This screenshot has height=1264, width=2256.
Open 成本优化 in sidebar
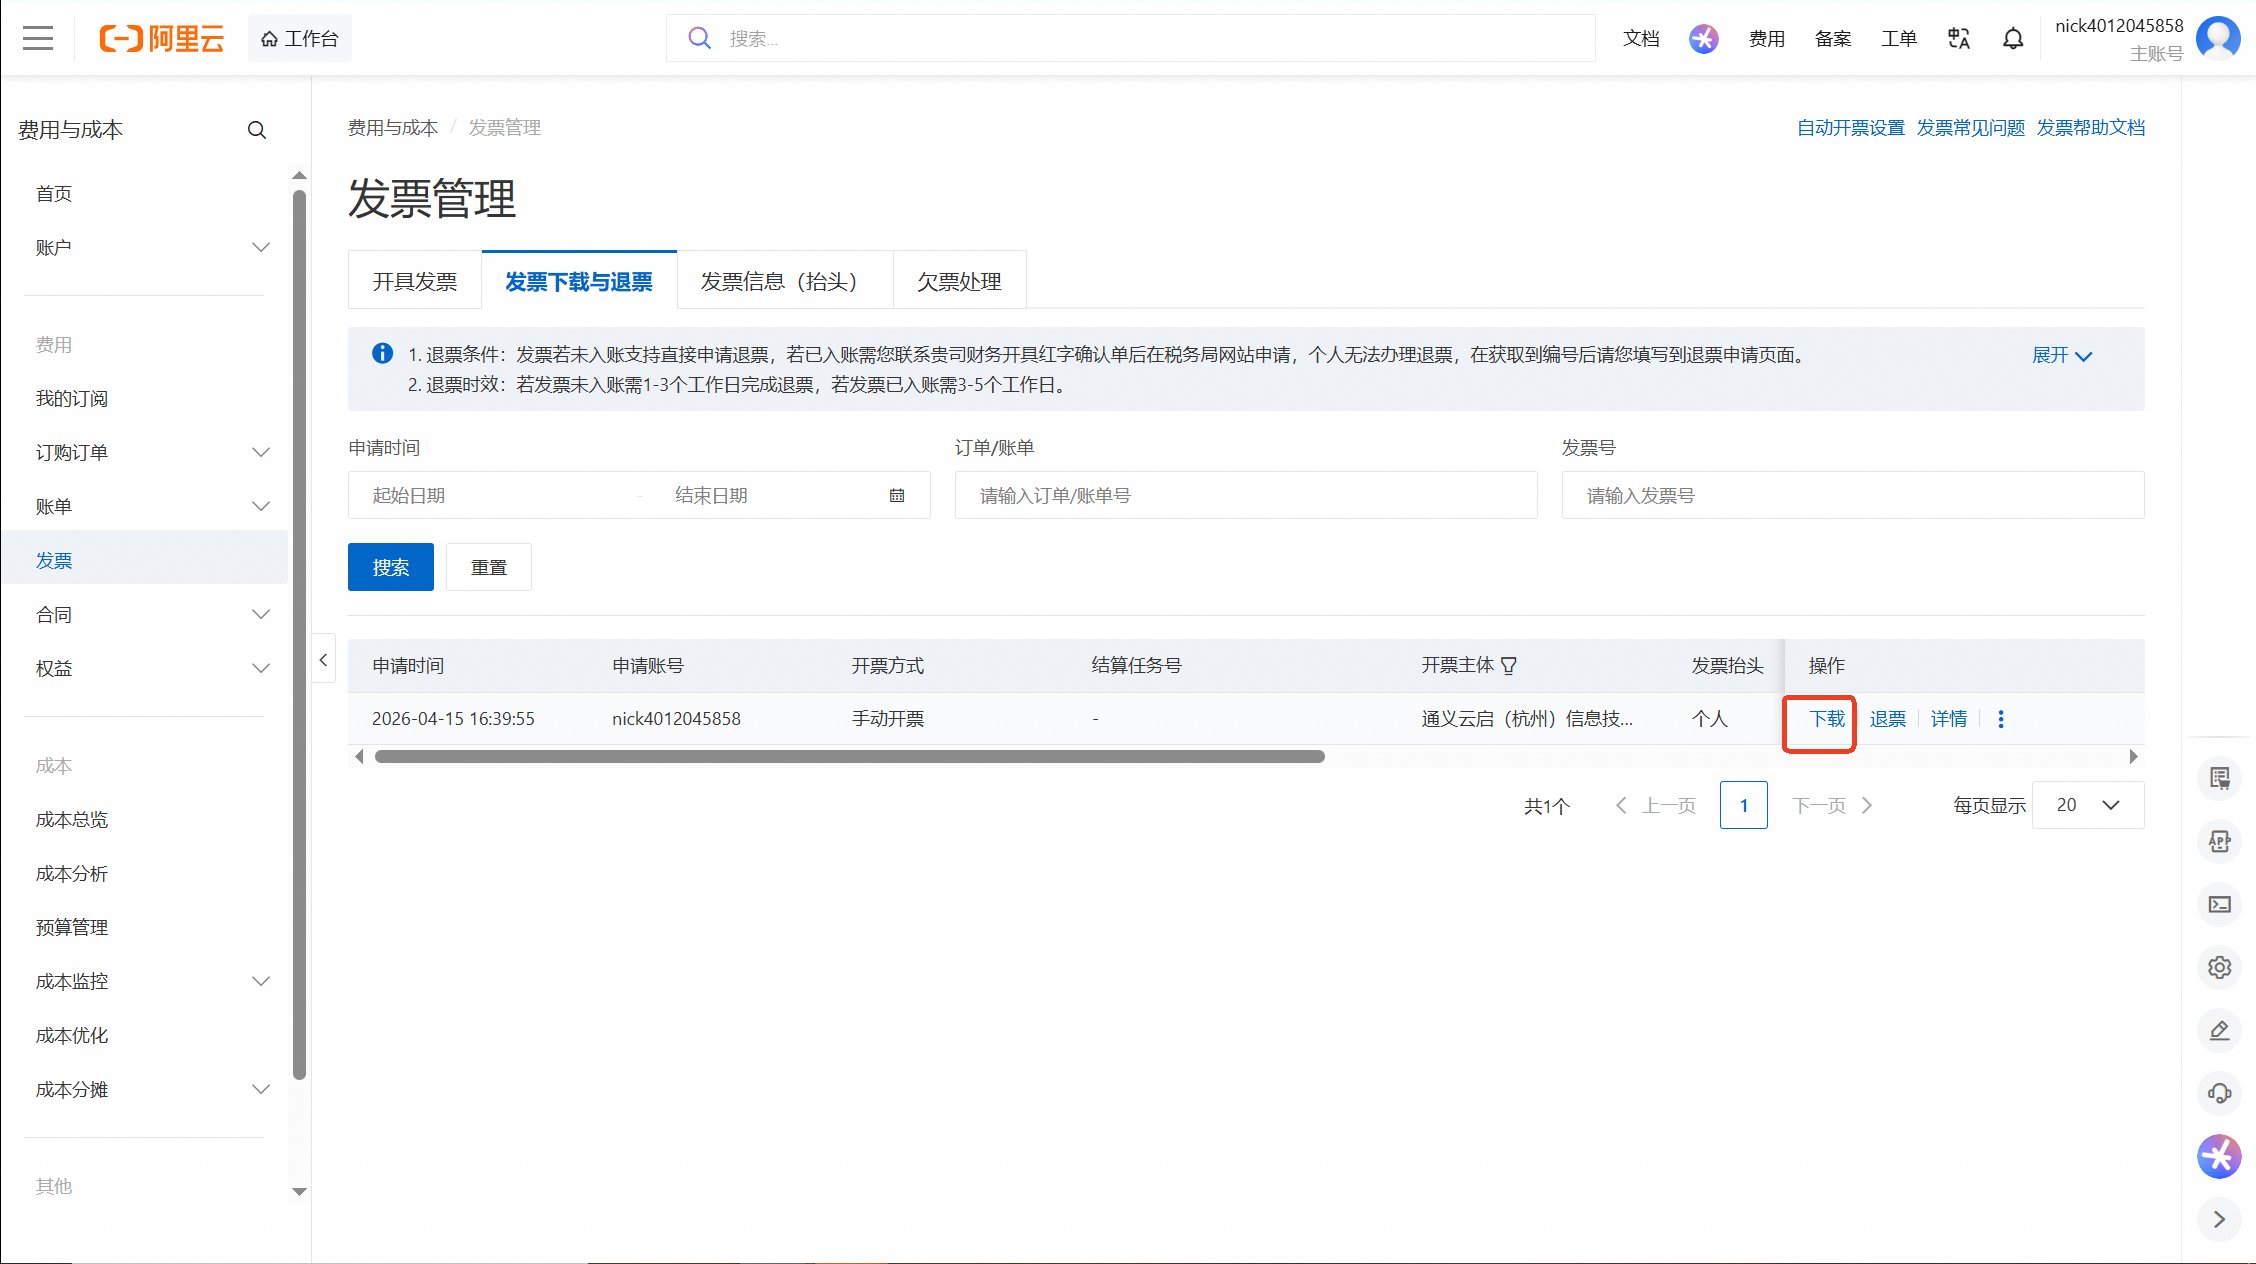72,1036
